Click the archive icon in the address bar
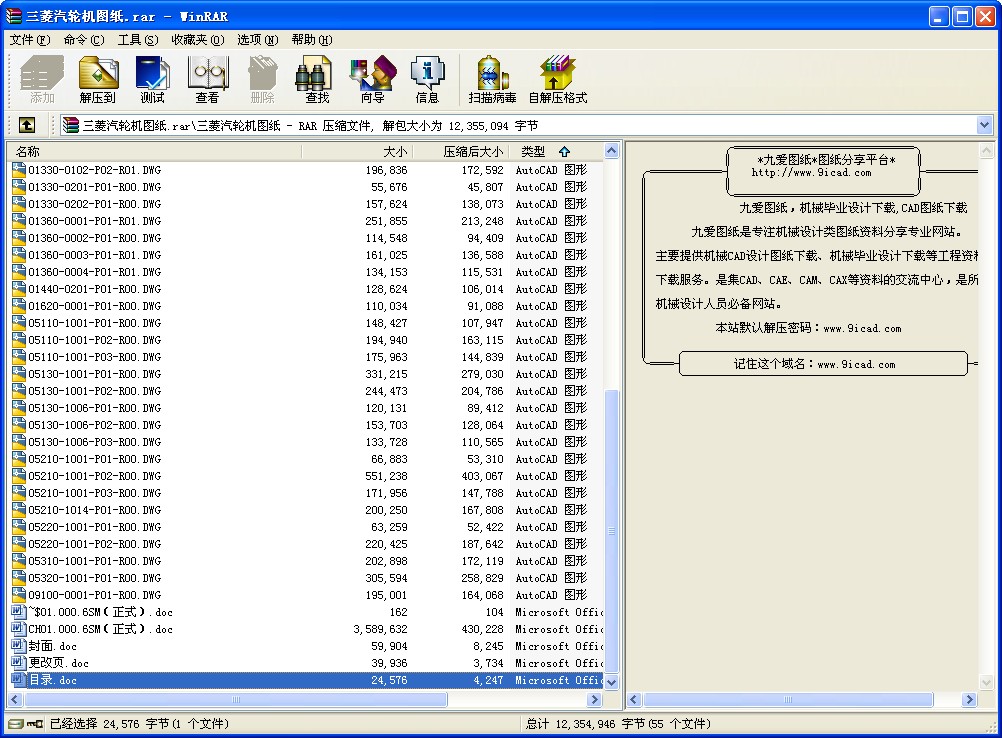This screenshot has height=738, width=1002. (x=70, y=125)
